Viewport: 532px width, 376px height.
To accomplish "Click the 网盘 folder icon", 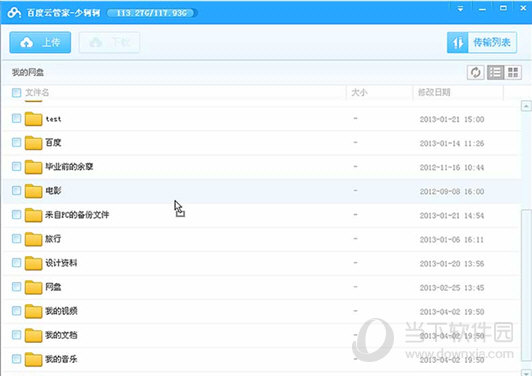I will (x=33, y=287).
